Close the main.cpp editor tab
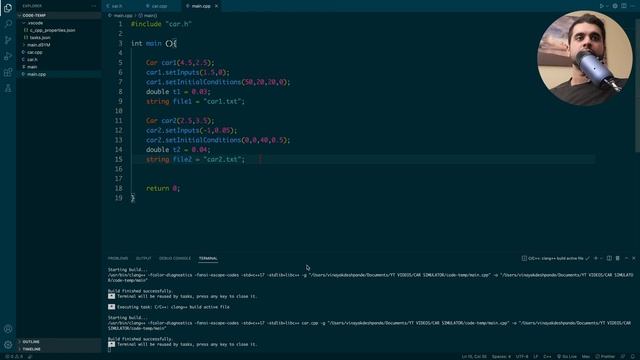The width and height of the screenshot is (640, 360). point(216,6)
